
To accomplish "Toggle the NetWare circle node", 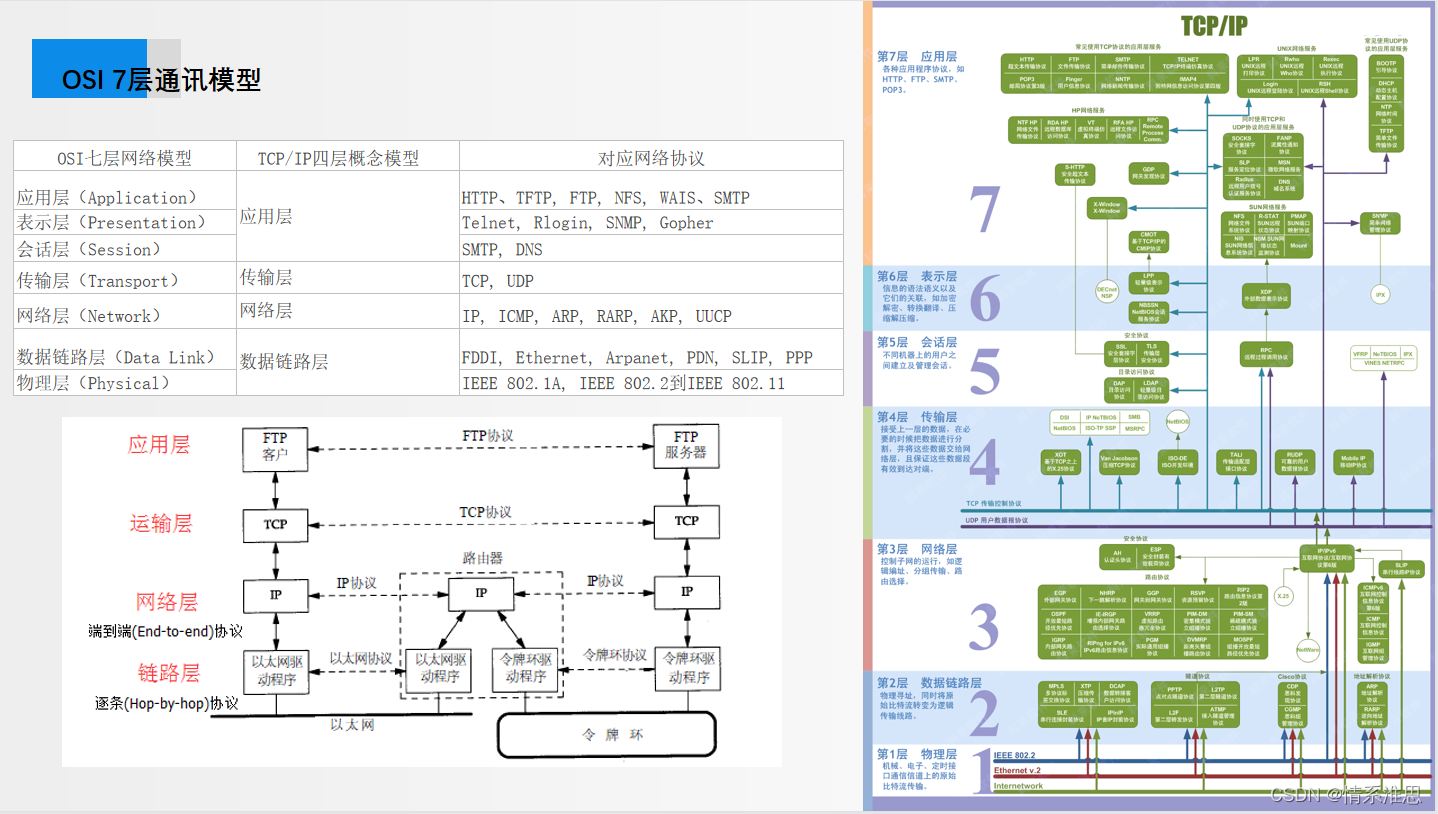I will click(x=1307, y=650).
